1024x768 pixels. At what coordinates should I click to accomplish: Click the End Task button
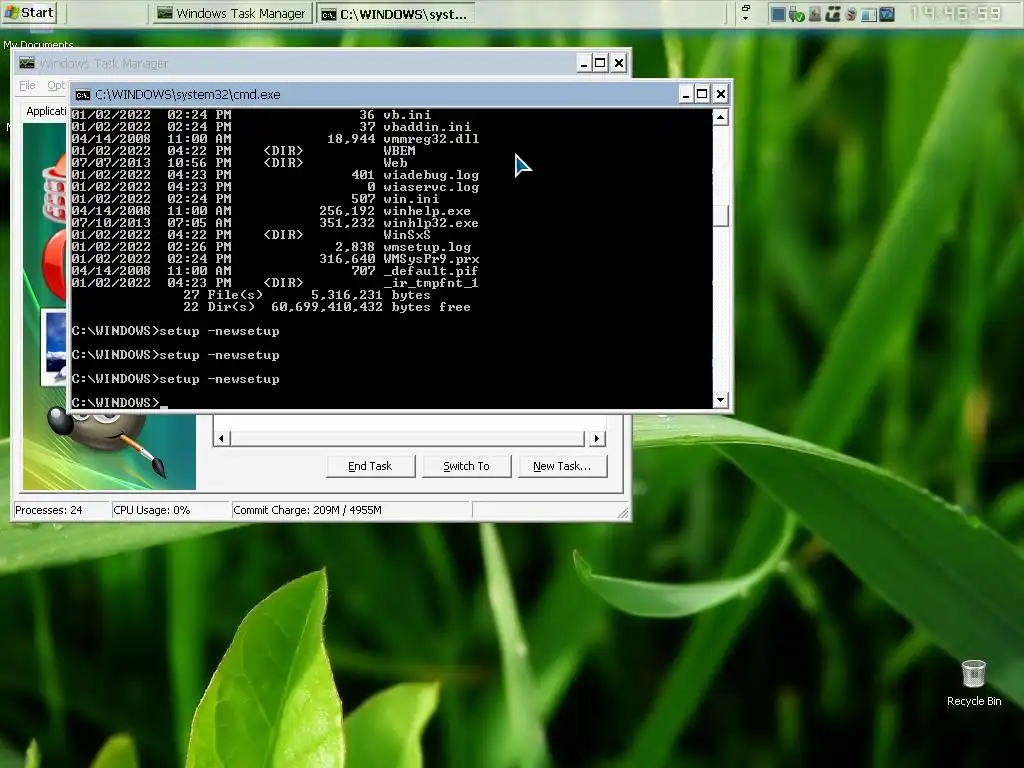pyautogui.click(x=370, y=466)
